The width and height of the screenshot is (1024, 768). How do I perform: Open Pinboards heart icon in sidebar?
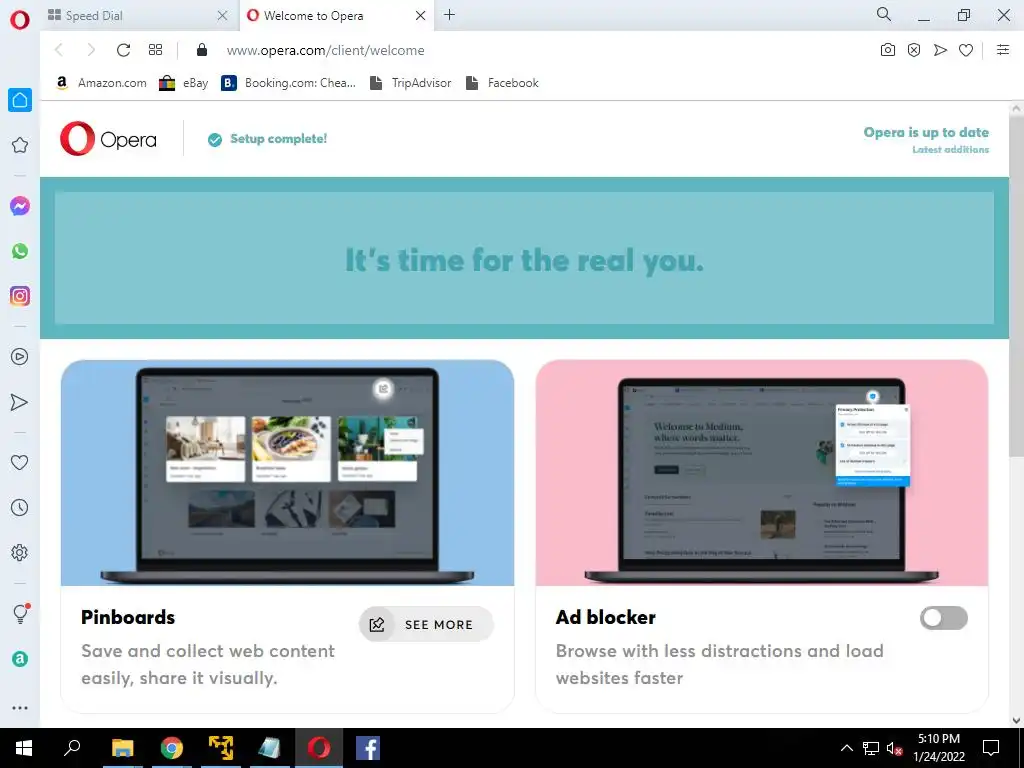coord(20,463)
